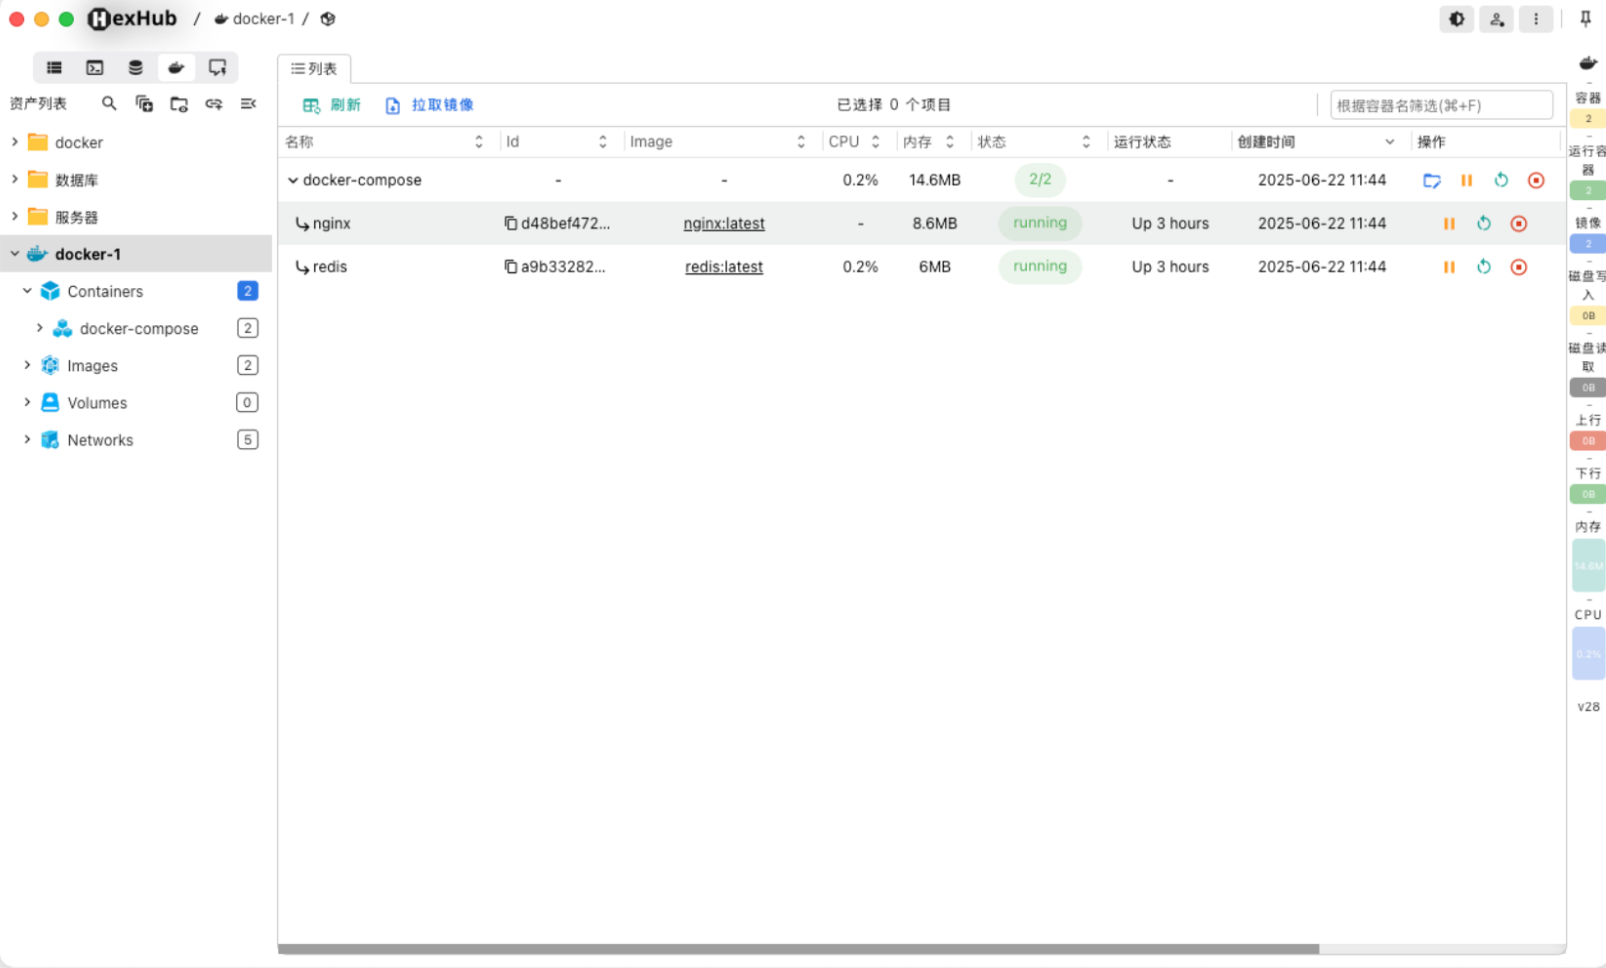Copy the redis container Id

click(x=510, y=267)
